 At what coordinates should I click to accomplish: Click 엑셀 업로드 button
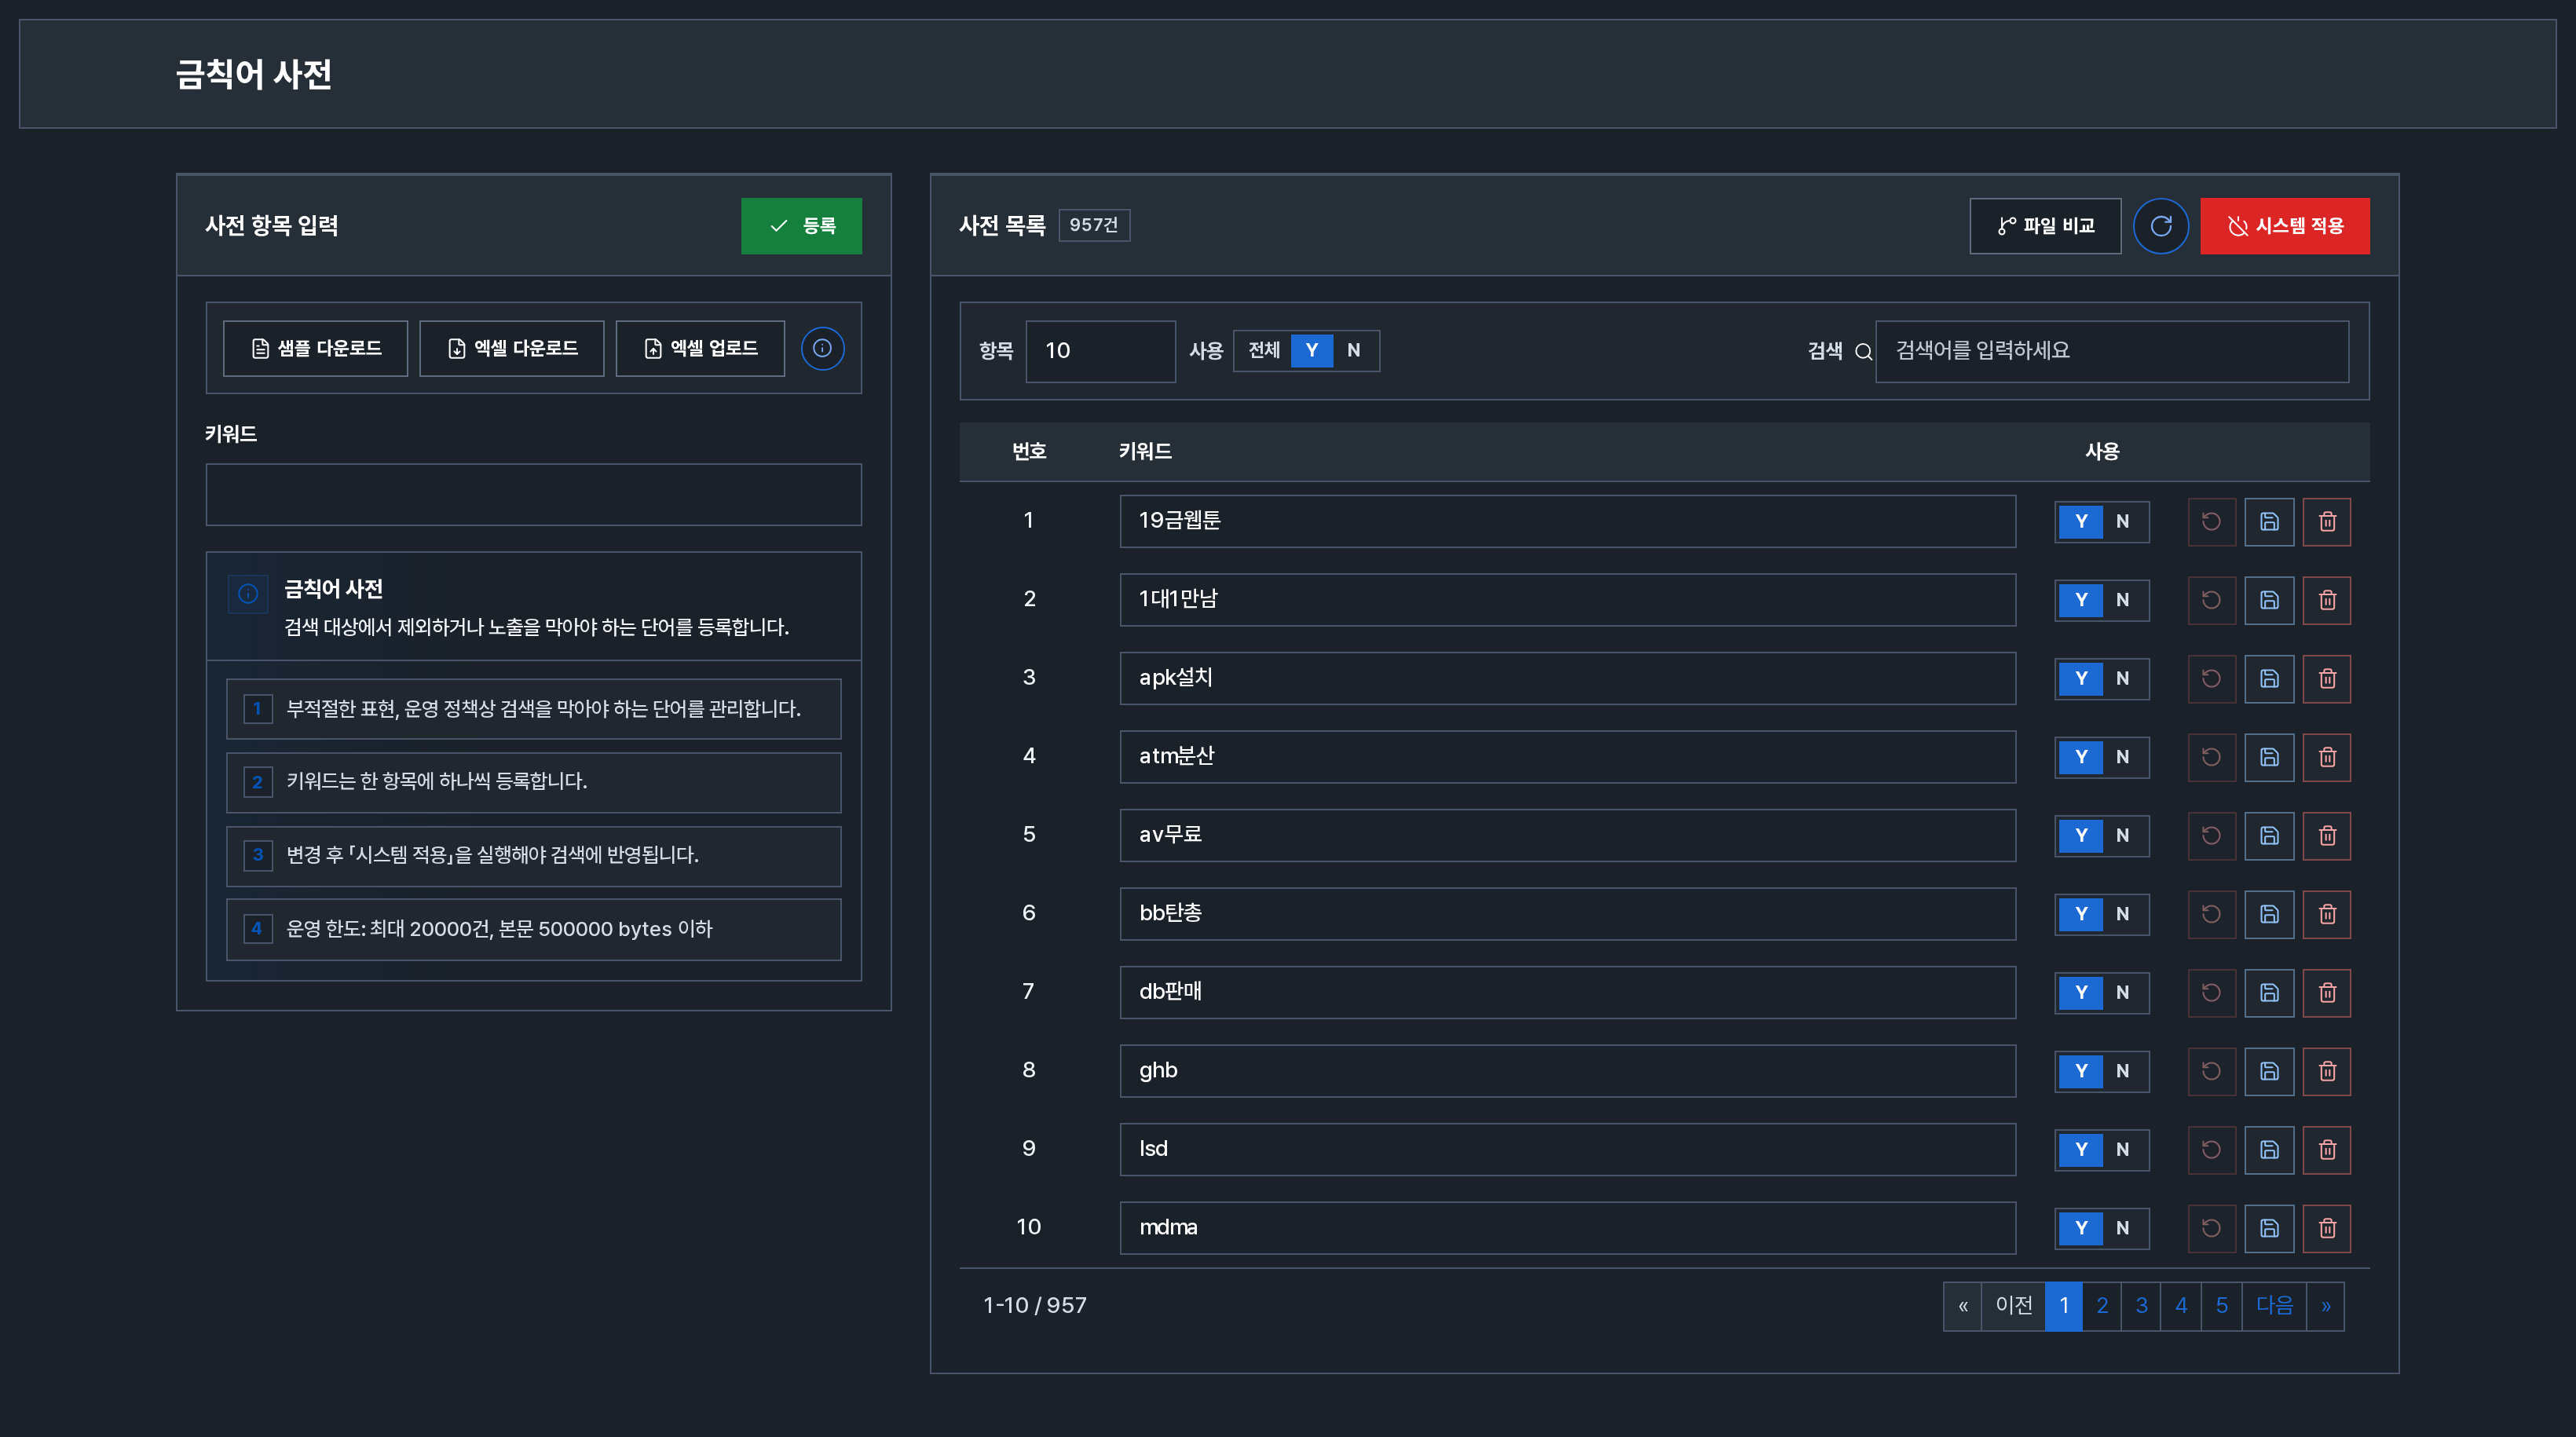pos(700,348)
